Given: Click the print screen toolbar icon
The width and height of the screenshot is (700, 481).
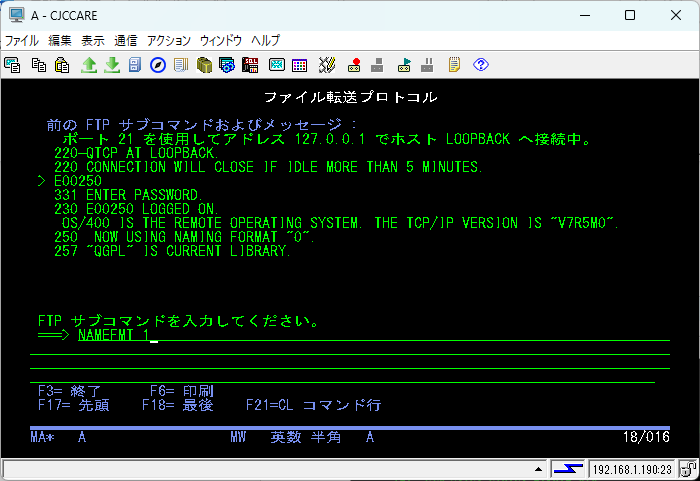Looking at the screenshot, I should (12, 65).
